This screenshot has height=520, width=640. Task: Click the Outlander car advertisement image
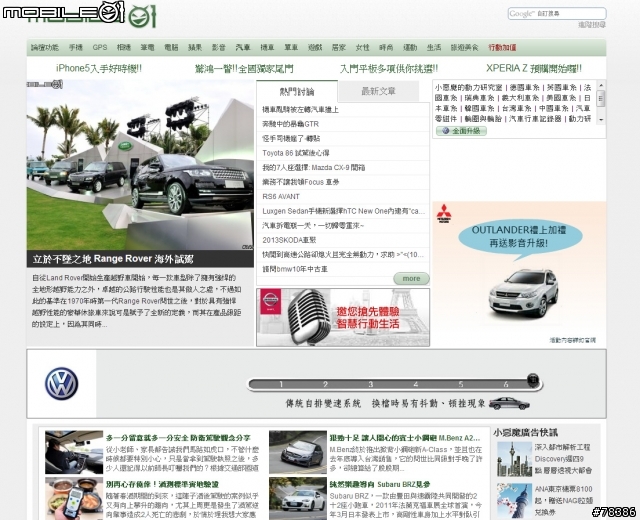tap(519, 273)
